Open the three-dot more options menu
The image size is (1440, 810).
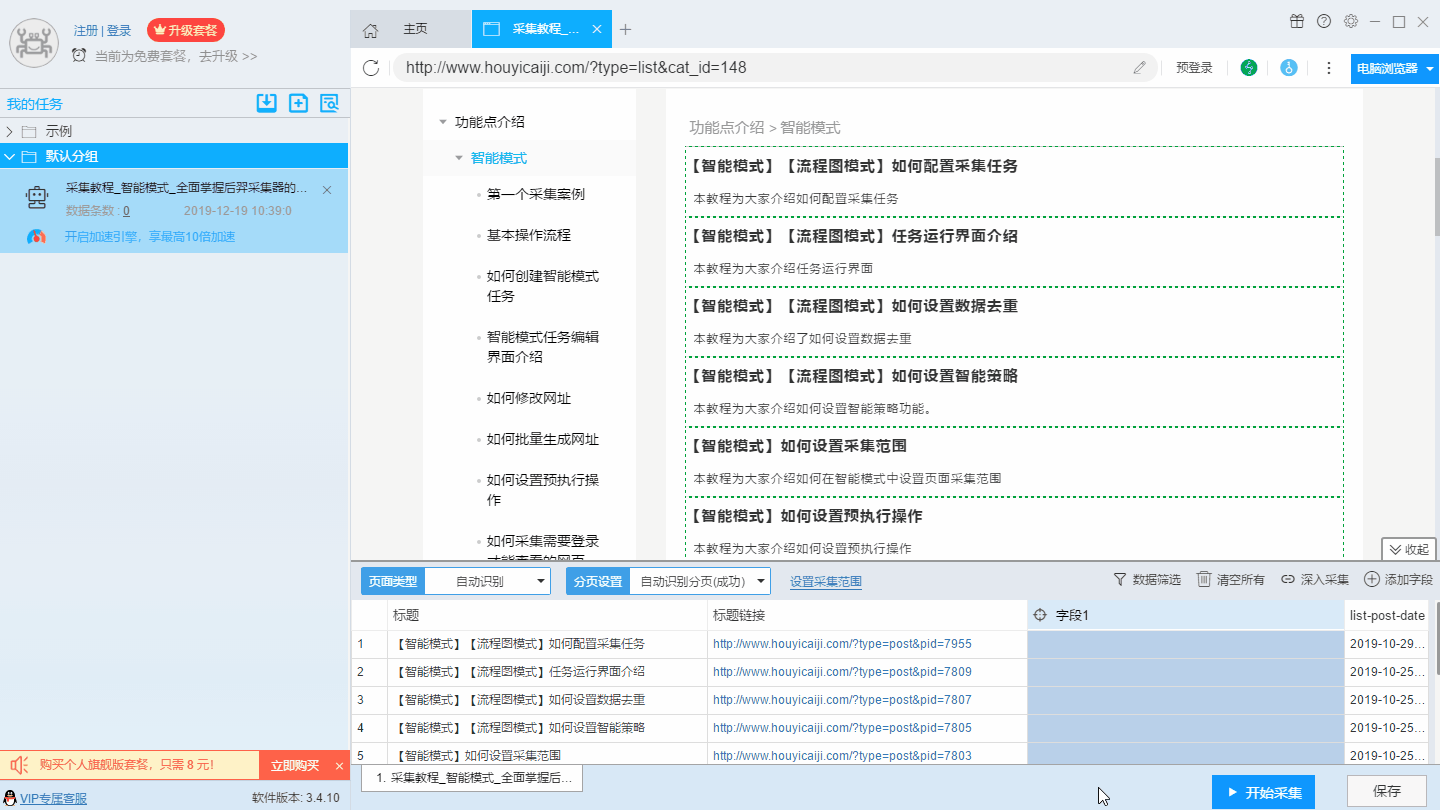[1329, 68]
